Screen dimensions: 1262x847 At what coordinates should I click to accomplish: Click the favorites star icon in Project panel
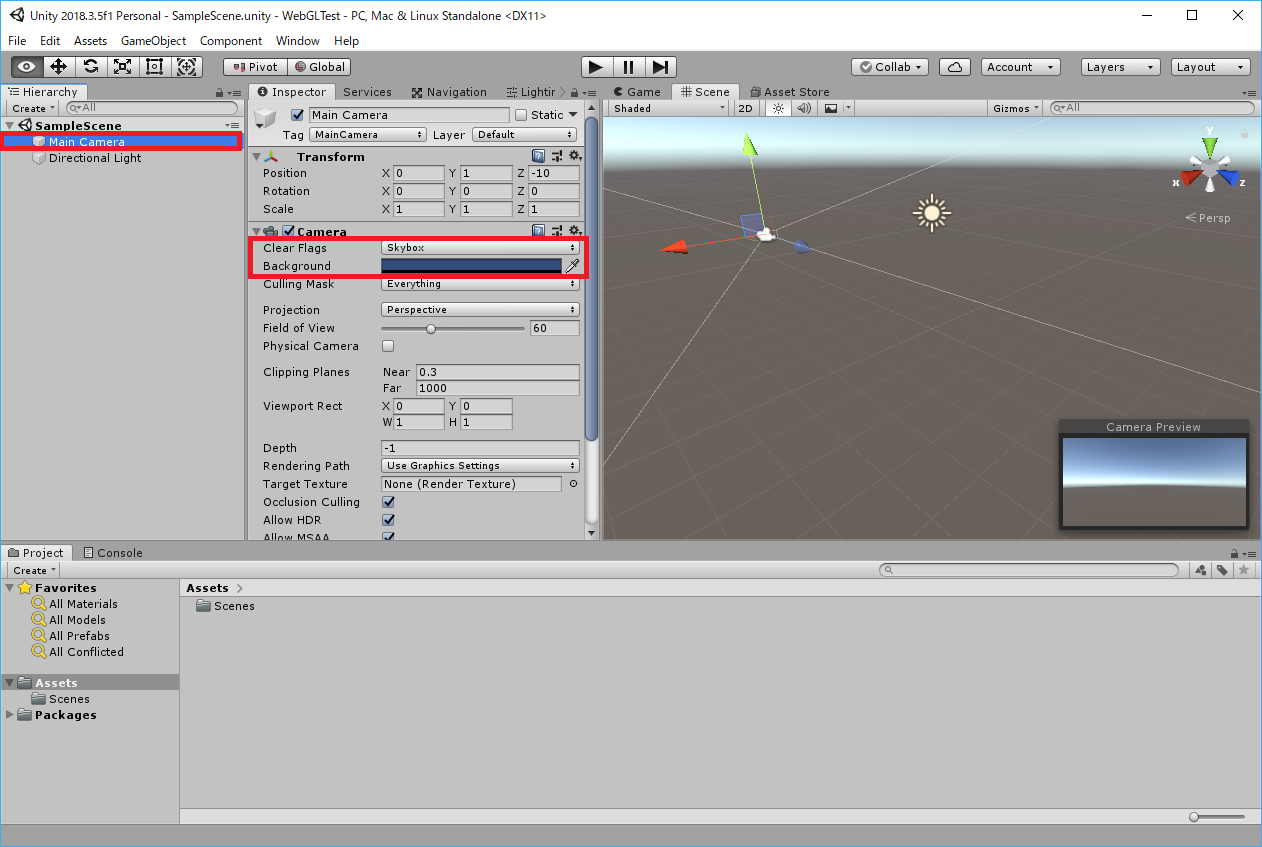1243,570
